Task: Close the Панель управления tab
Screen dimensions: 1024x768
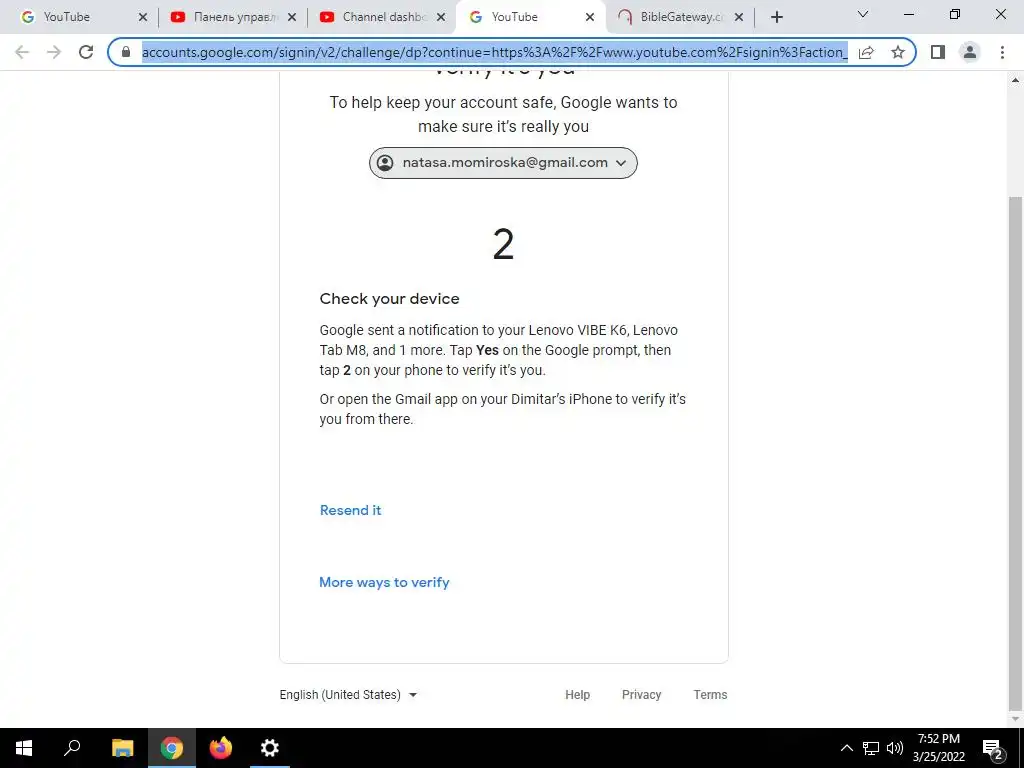Action: click(292, 17)
